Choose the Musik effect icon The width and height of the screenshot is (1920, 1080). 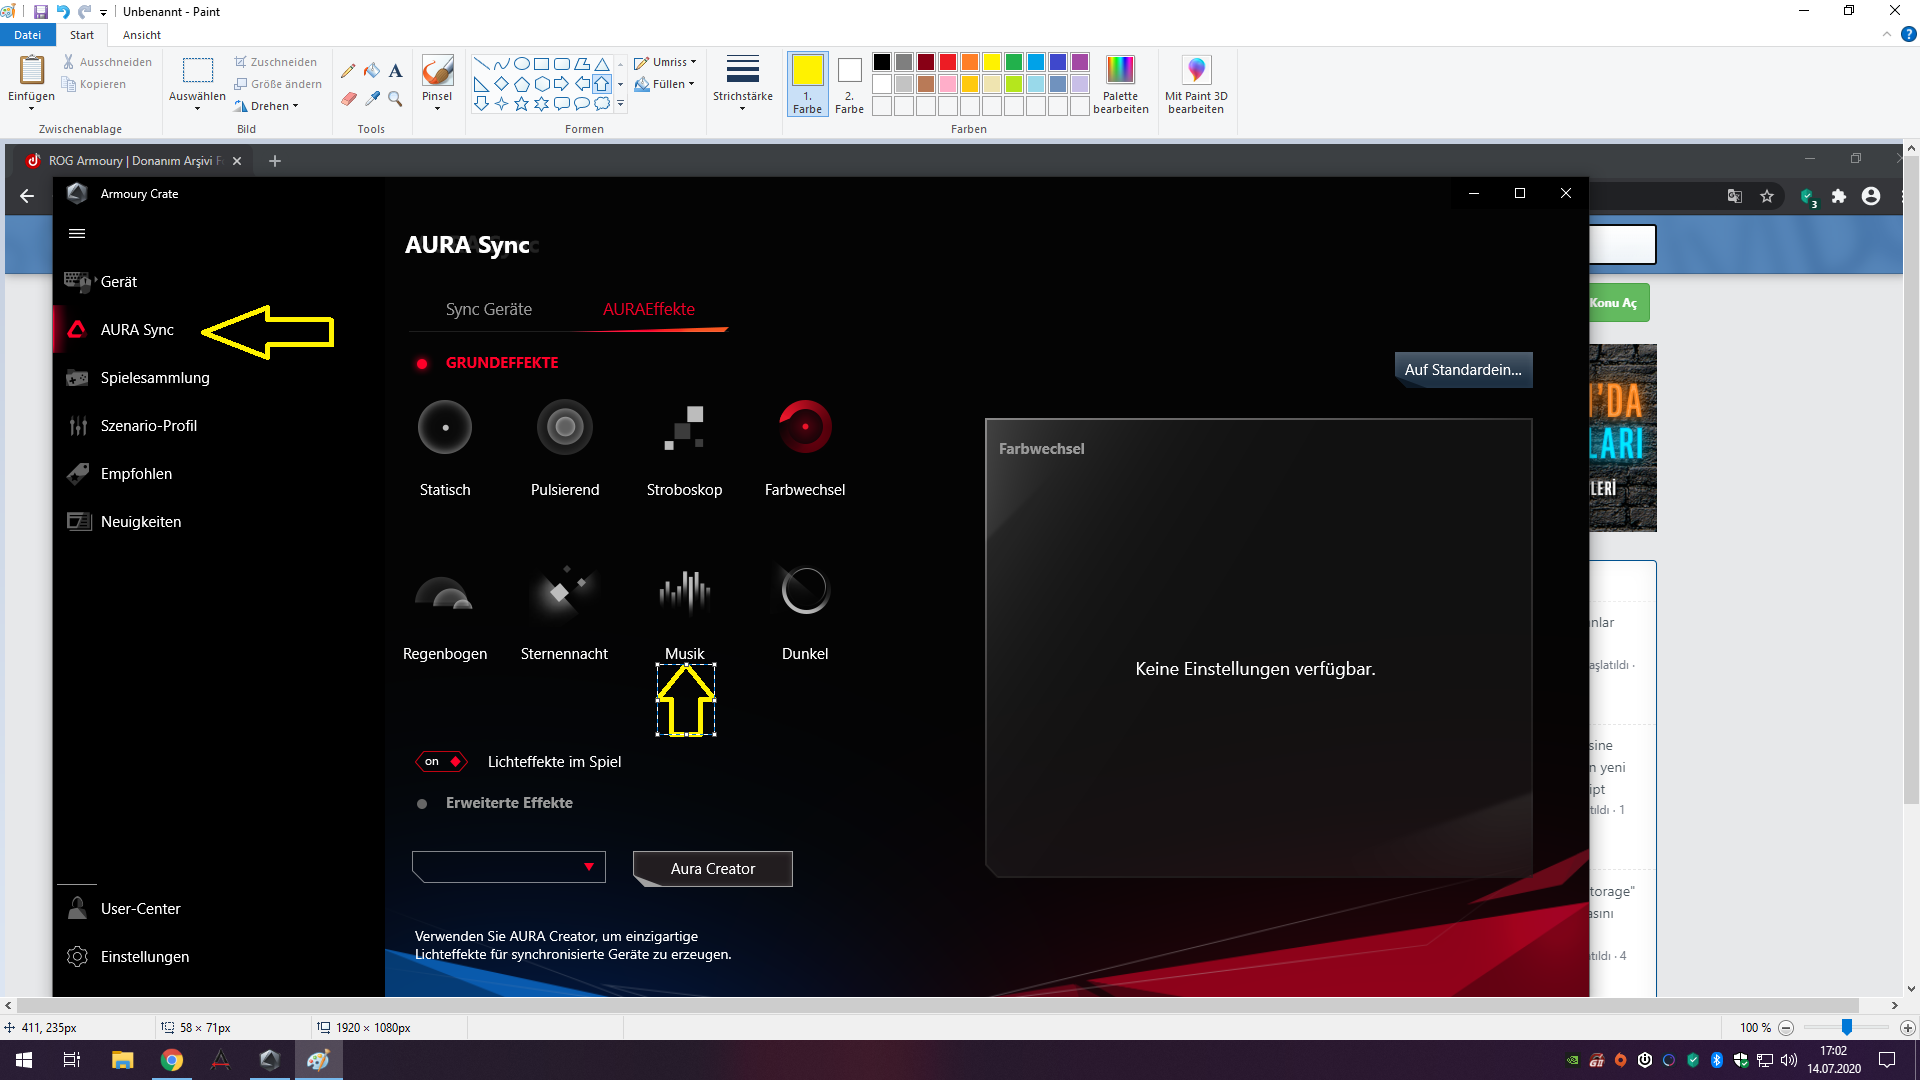point(684,592)
